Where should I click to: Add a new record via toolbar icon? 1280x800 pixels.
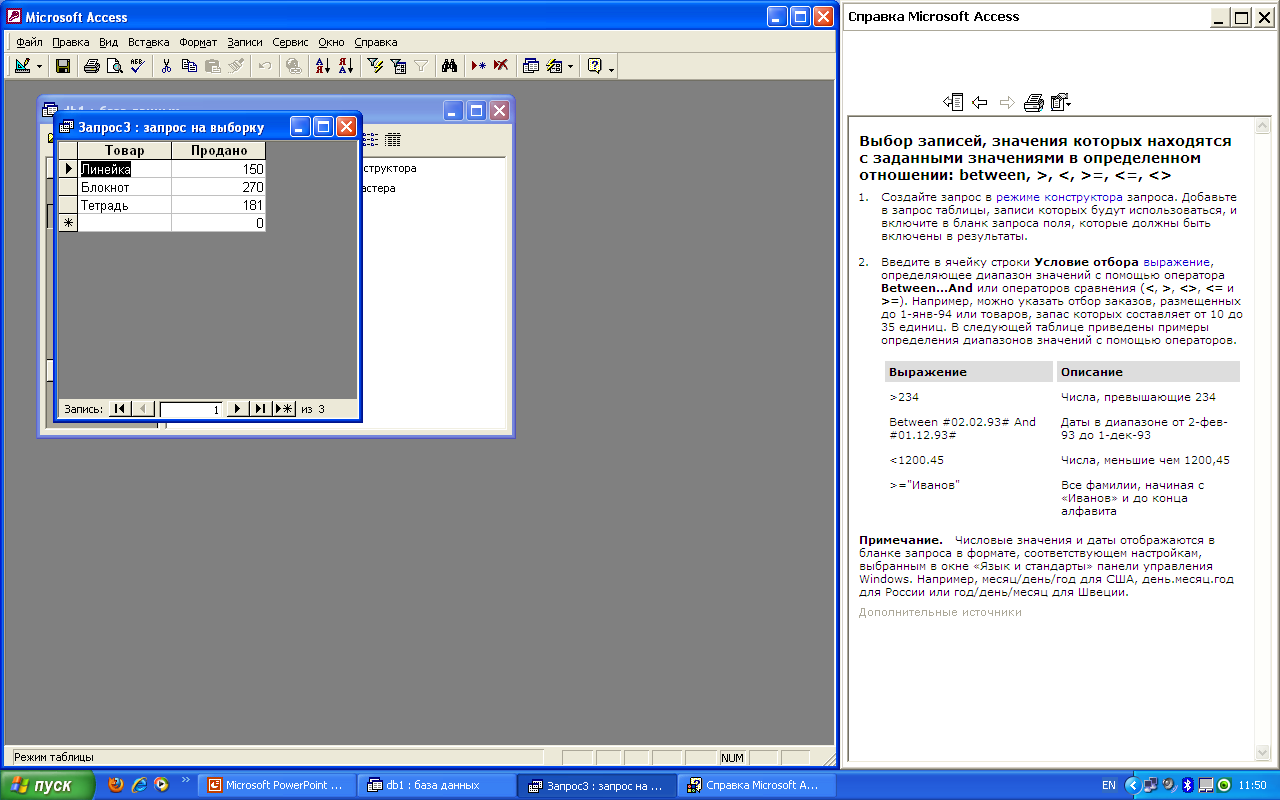(x=479, y=66)
